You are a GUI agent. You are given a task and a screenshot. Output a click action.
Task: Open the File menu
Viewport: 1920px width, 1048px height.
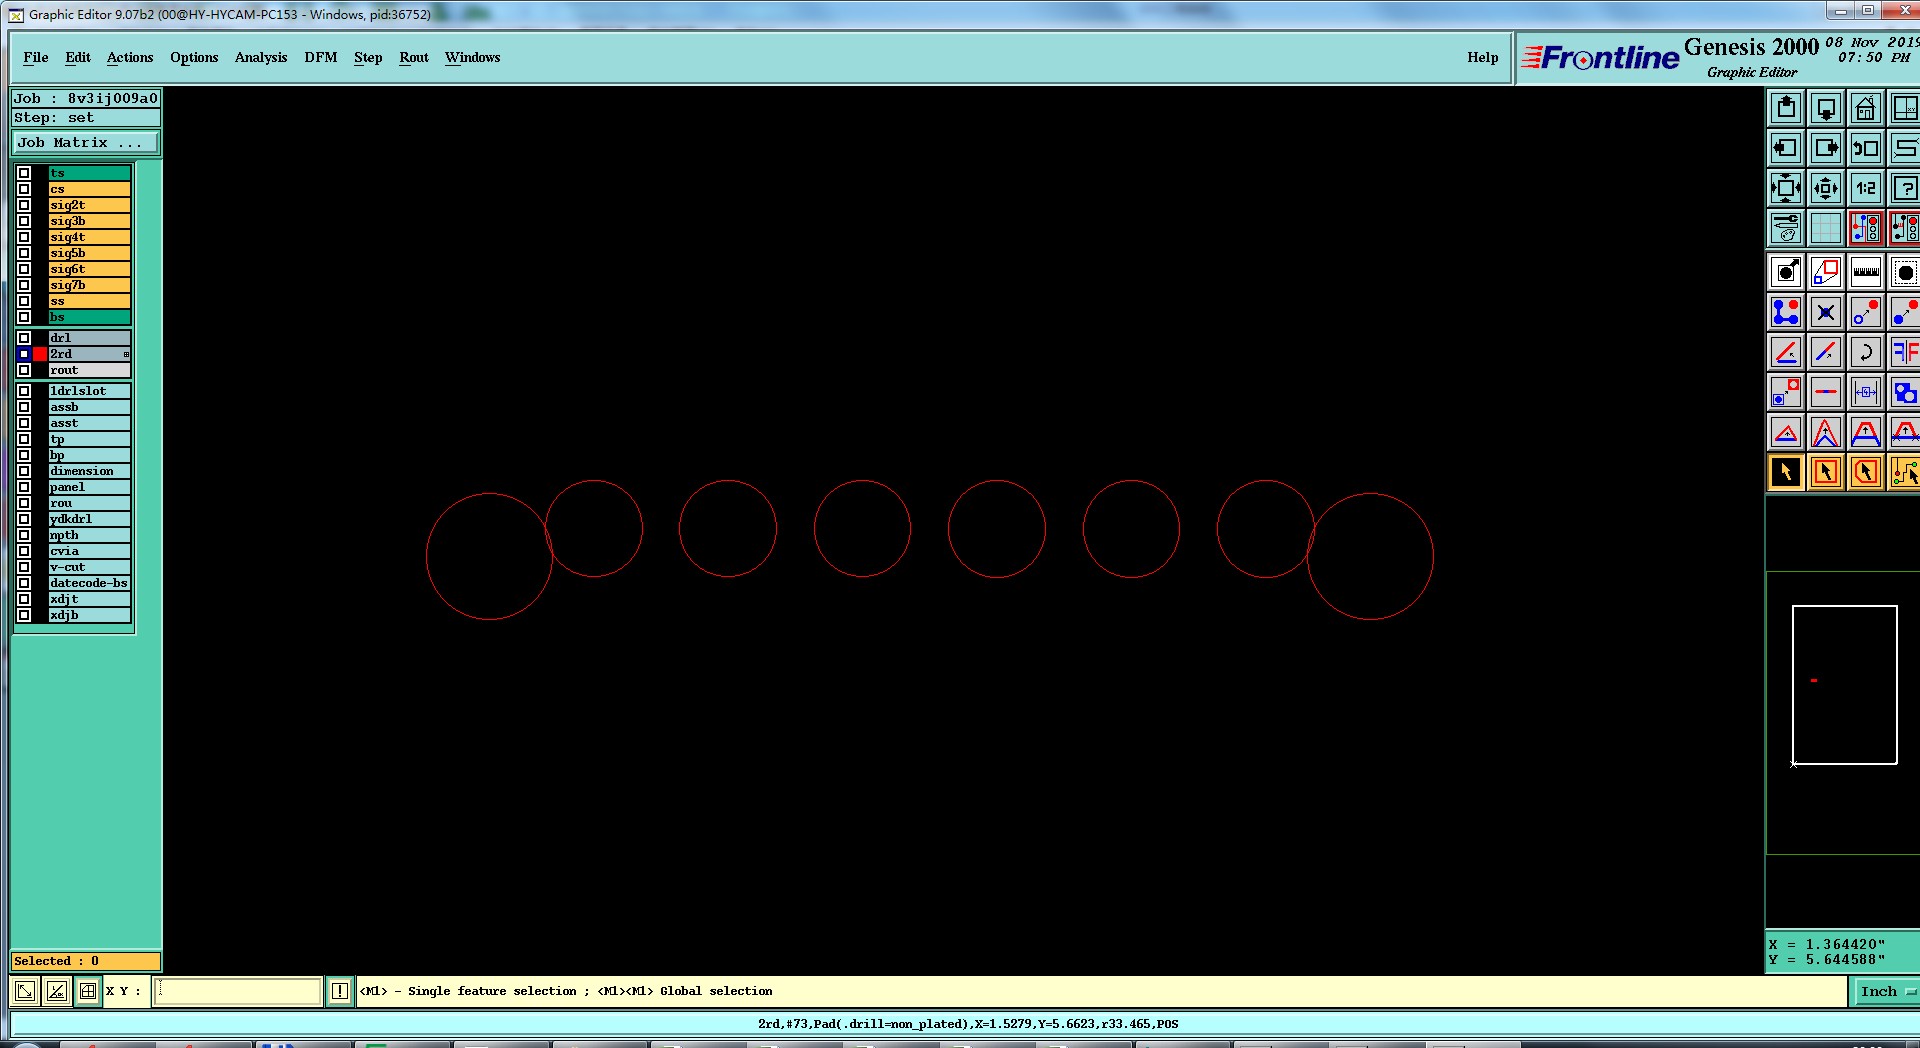click(36, 58)
